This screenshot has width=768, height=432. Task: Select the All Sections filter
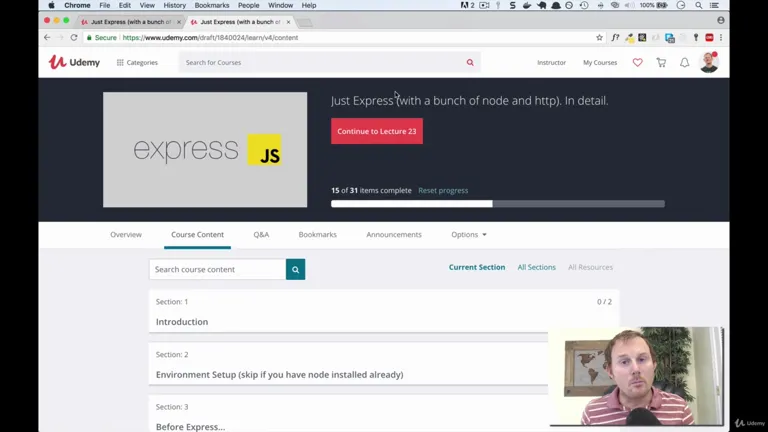pos(536,267)
